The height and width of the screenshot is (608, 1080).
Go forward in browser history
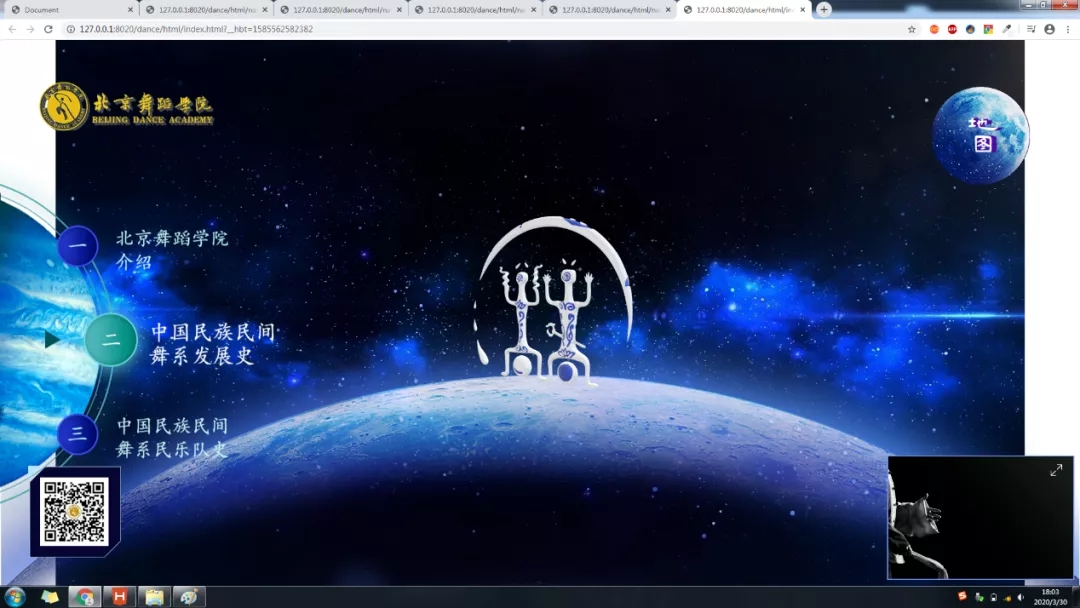point(30,29)
